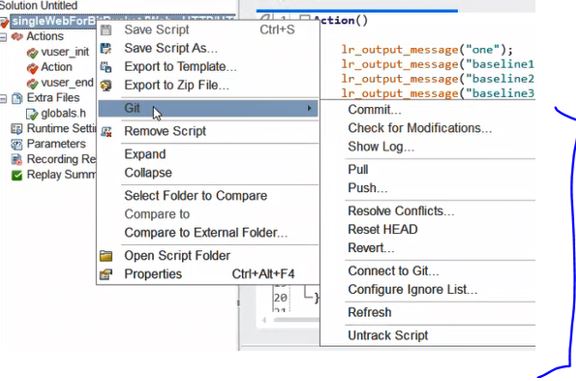Collapse the Actions tree node
This screenshot has width=576, height=381.
[3, 37]
